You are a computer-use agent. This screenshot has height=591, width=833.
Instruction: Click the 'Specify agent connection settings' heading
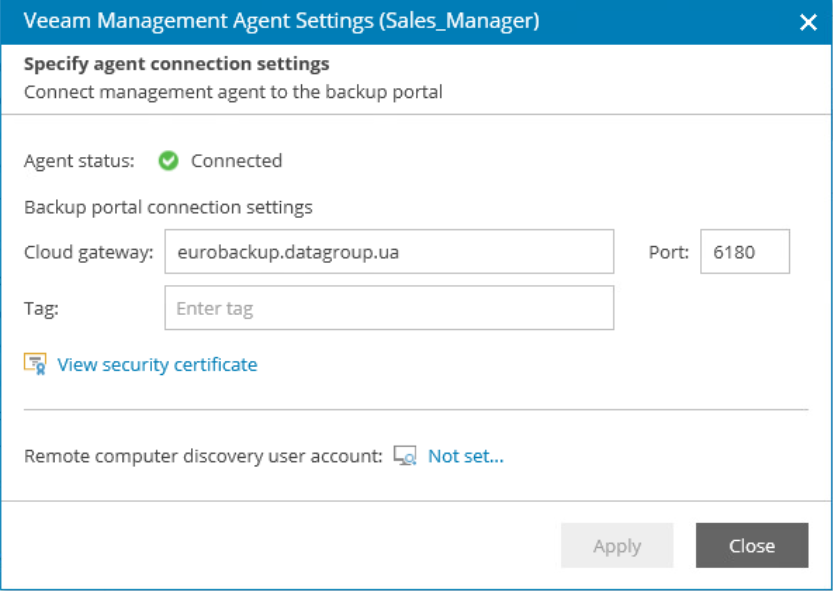[x=177, y=64]
